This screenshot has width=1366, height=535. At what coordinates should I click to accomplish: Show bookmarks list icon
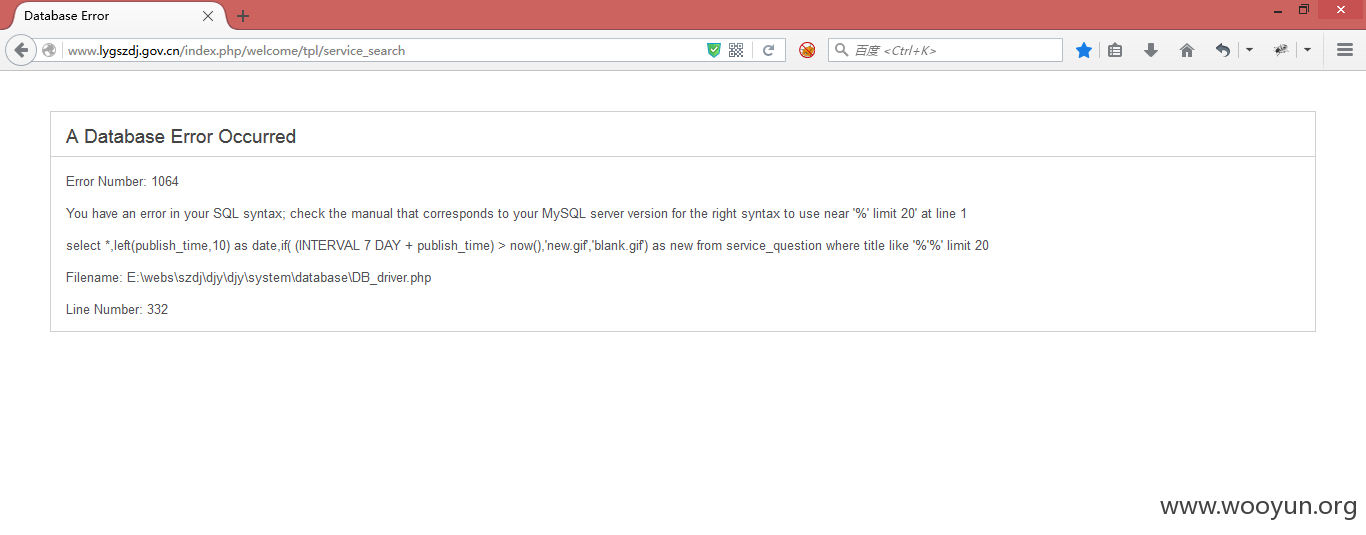[1115, 50]
